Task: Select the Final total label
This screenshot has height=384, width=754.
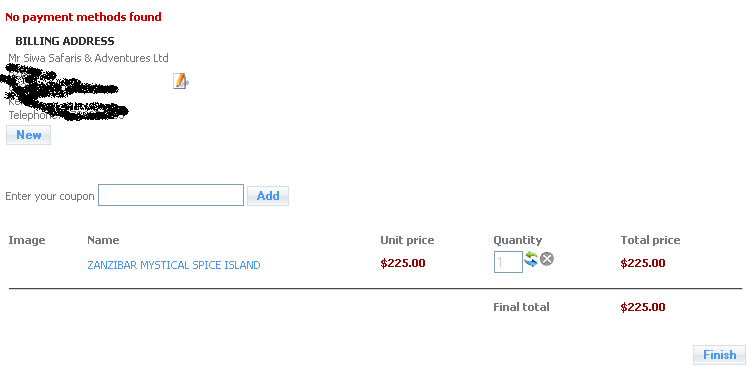Action: click(521, 307)
